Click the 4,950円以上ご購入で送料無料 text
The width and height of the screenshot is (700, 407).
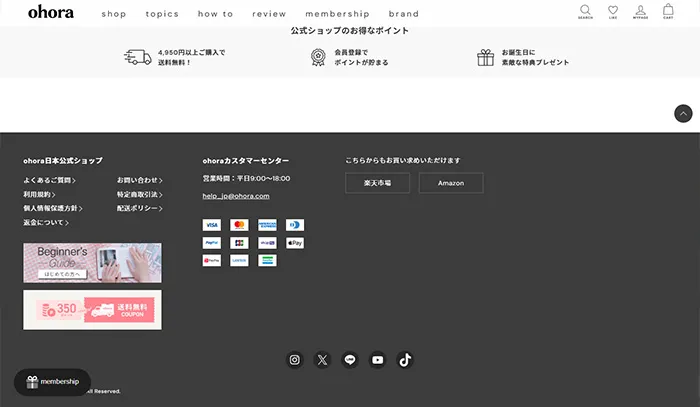pyautogui.click(x=192, y=57)
